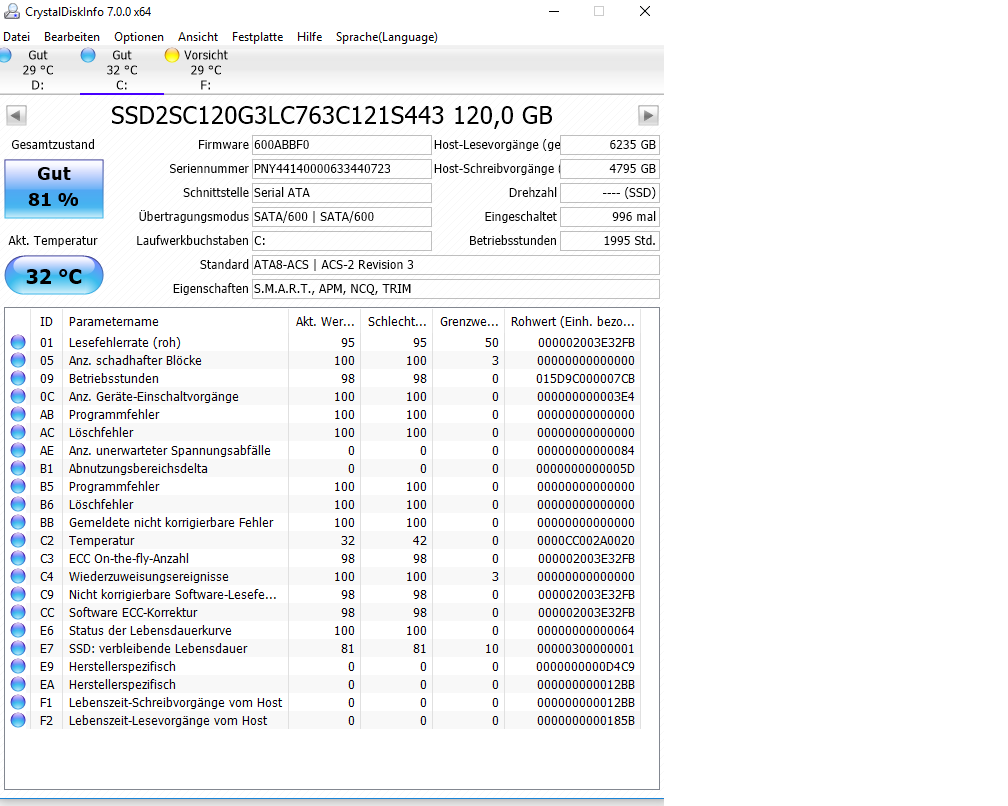Click status orb for unerwarteter Spannungsabfälle row
The height and width of the screenshot is (806, 1008).
click(18, 451)
